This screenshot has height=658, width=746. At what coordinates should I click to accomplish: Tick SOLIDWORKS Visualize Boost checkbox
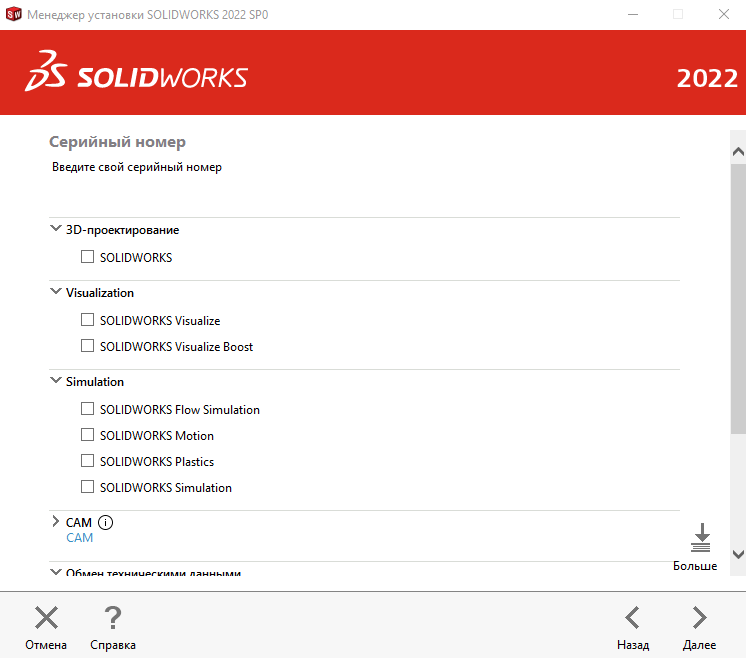click(88, 345)
